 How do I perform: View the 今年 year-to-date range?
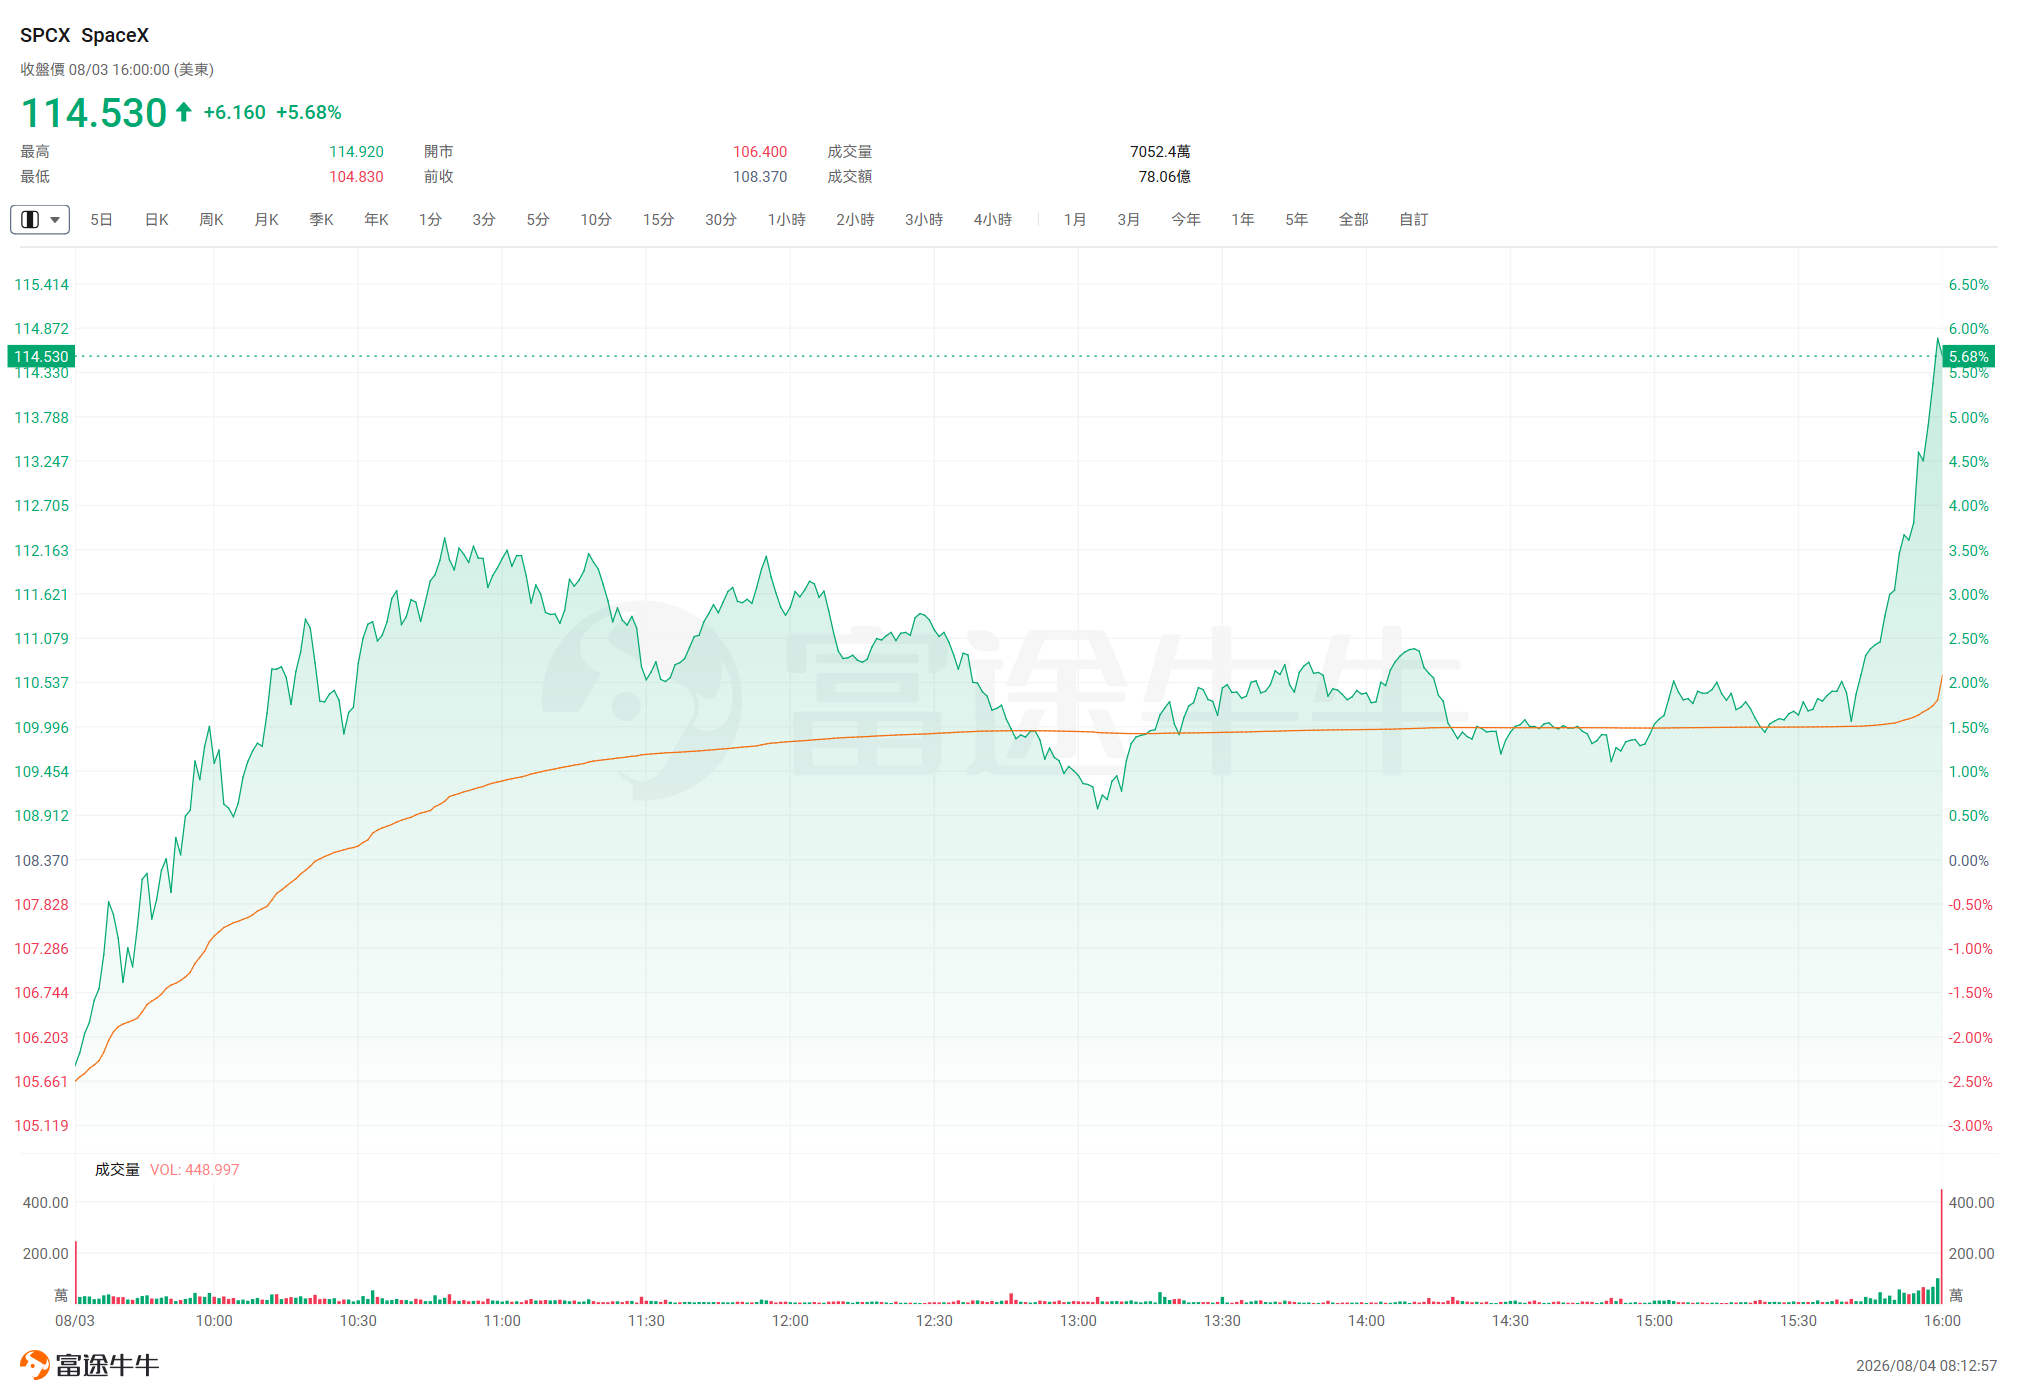point(1186,220)
